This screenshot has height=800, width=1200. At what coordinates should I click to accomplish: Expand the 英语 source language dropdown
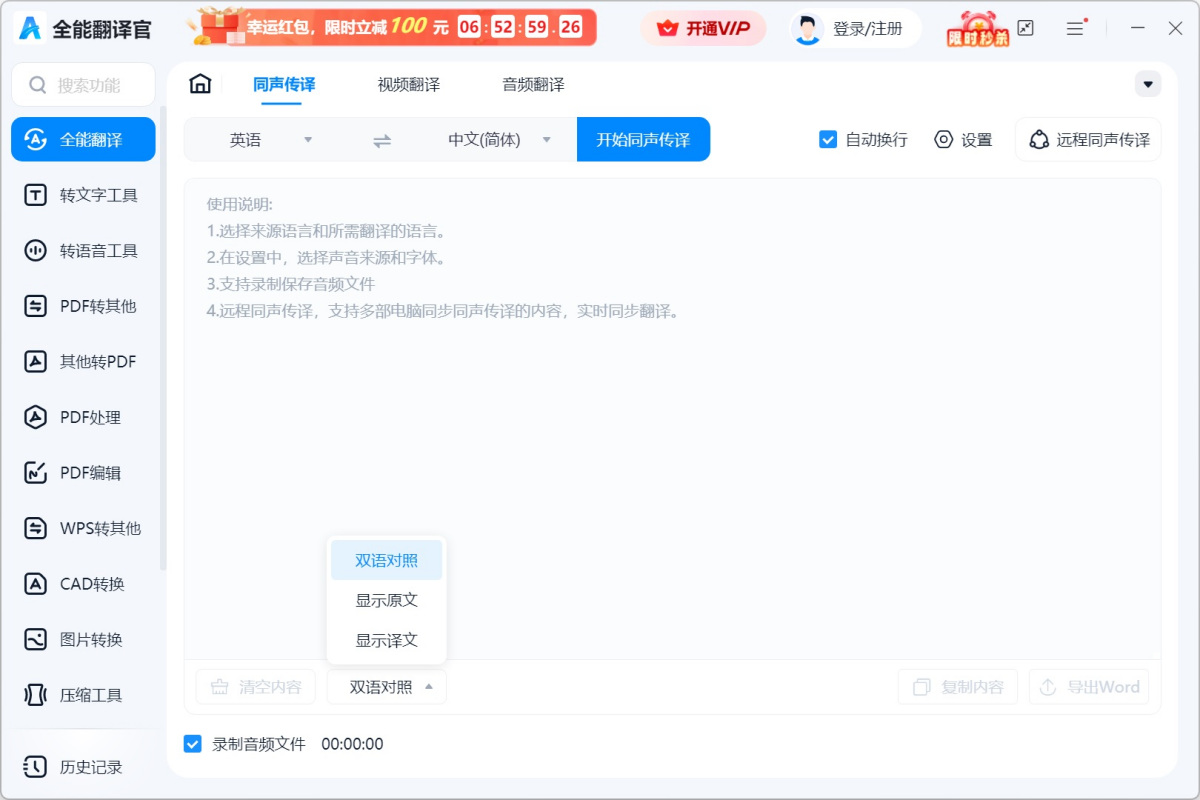[258, 140]
